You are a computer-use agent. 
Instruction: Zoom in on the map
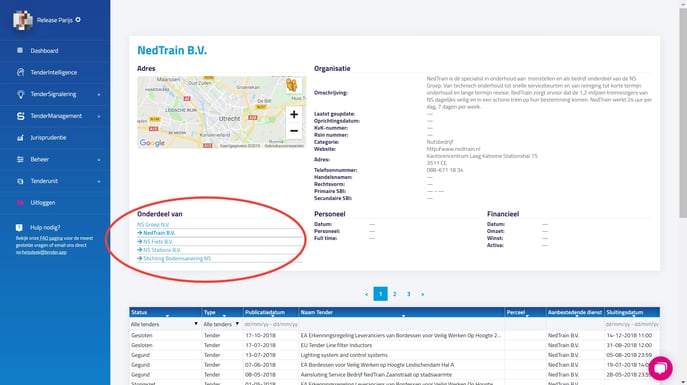pyautogui.click(x=294, y=115)
